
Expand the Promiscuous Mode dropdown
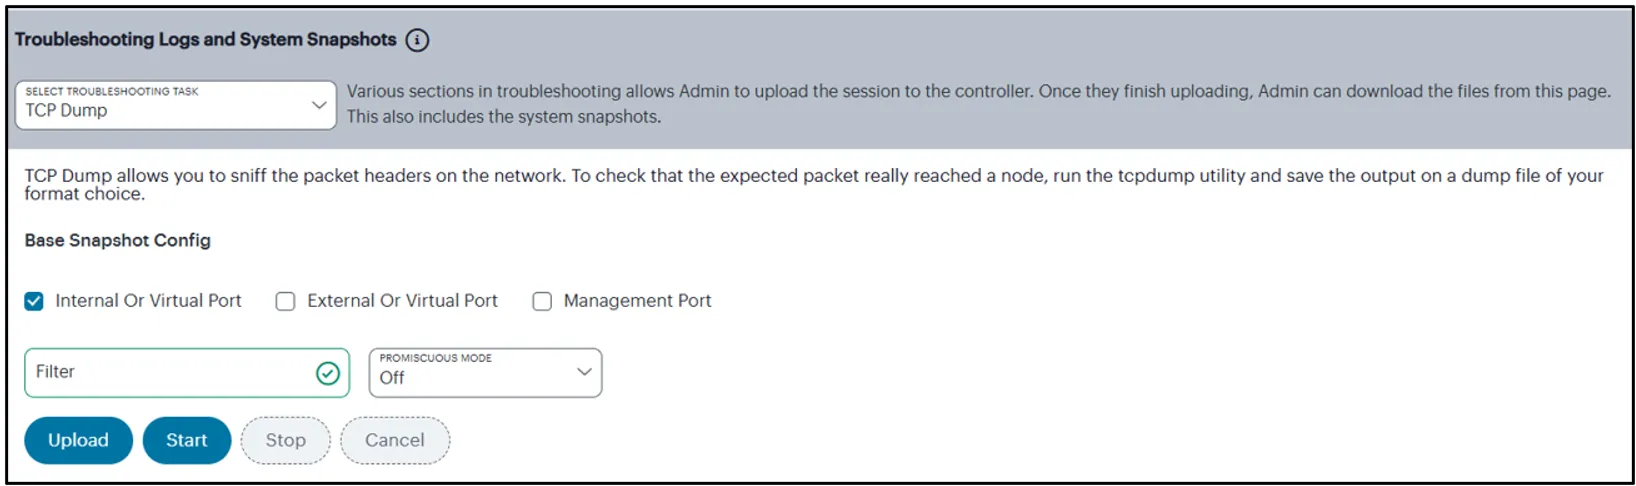pyautogui.click(x=486, y=373)
